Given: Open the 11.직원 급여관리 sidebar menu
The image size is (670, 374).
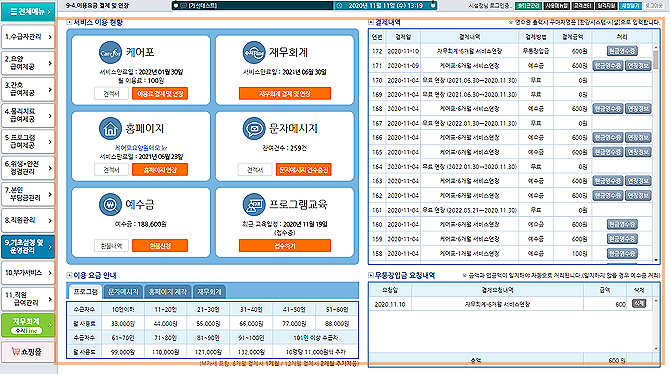Looking at the screenshot, I should point(28,299).
